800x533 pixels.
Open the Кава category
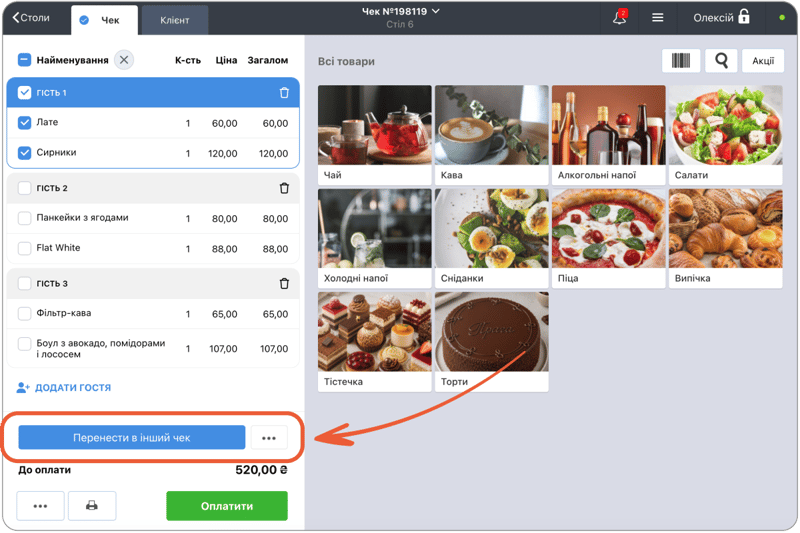click(x=492, y=135)
